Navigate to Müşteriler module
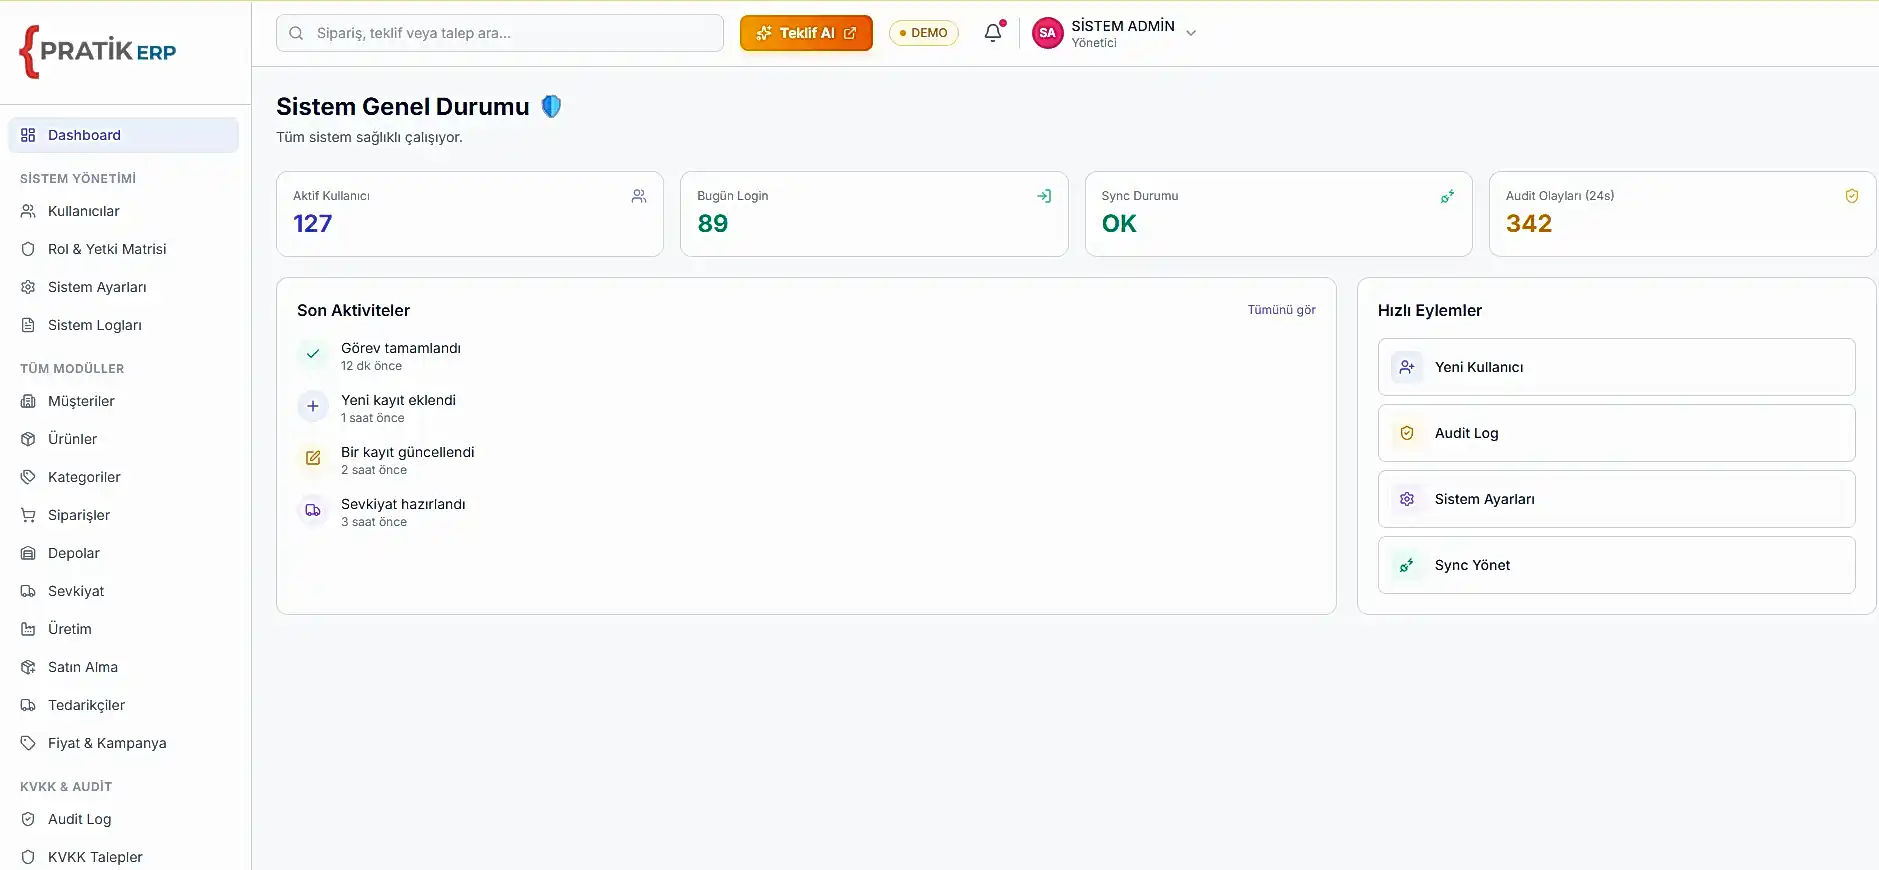Viewport: 1879px width, 870px height. [x=123, y=401]
